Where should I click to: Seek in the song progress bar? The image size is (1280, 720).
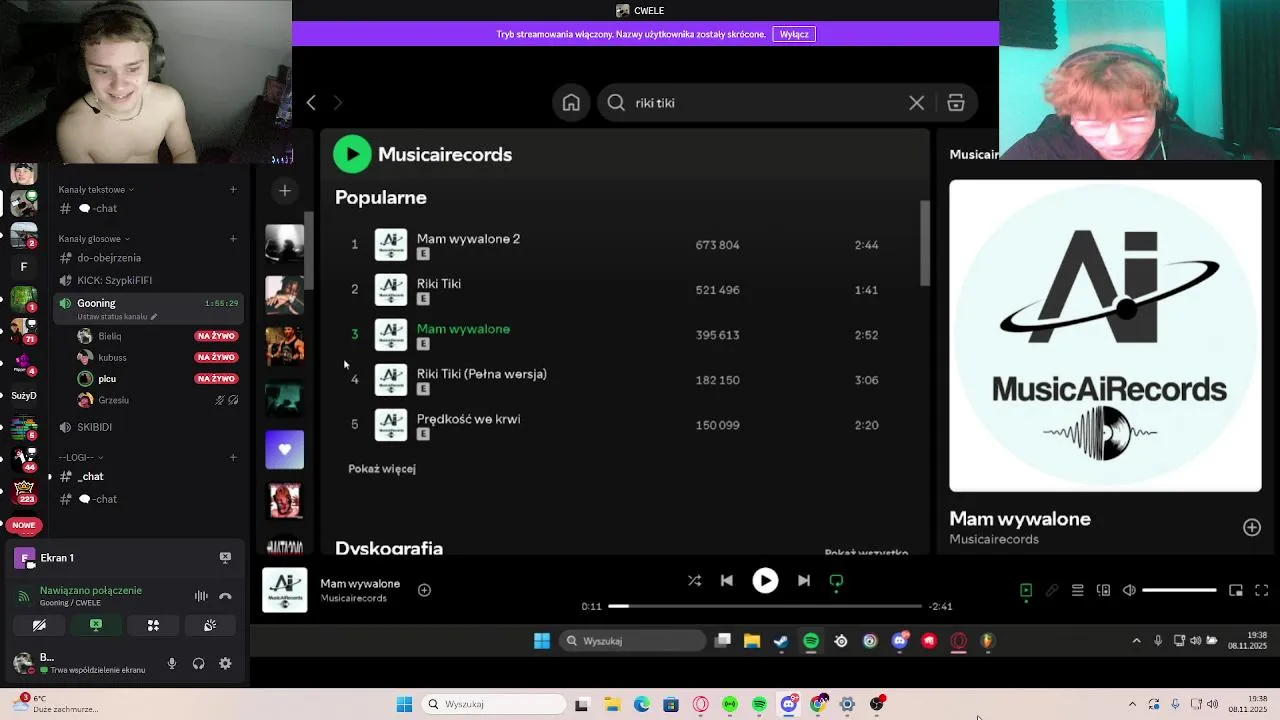(x=764, y=606)
